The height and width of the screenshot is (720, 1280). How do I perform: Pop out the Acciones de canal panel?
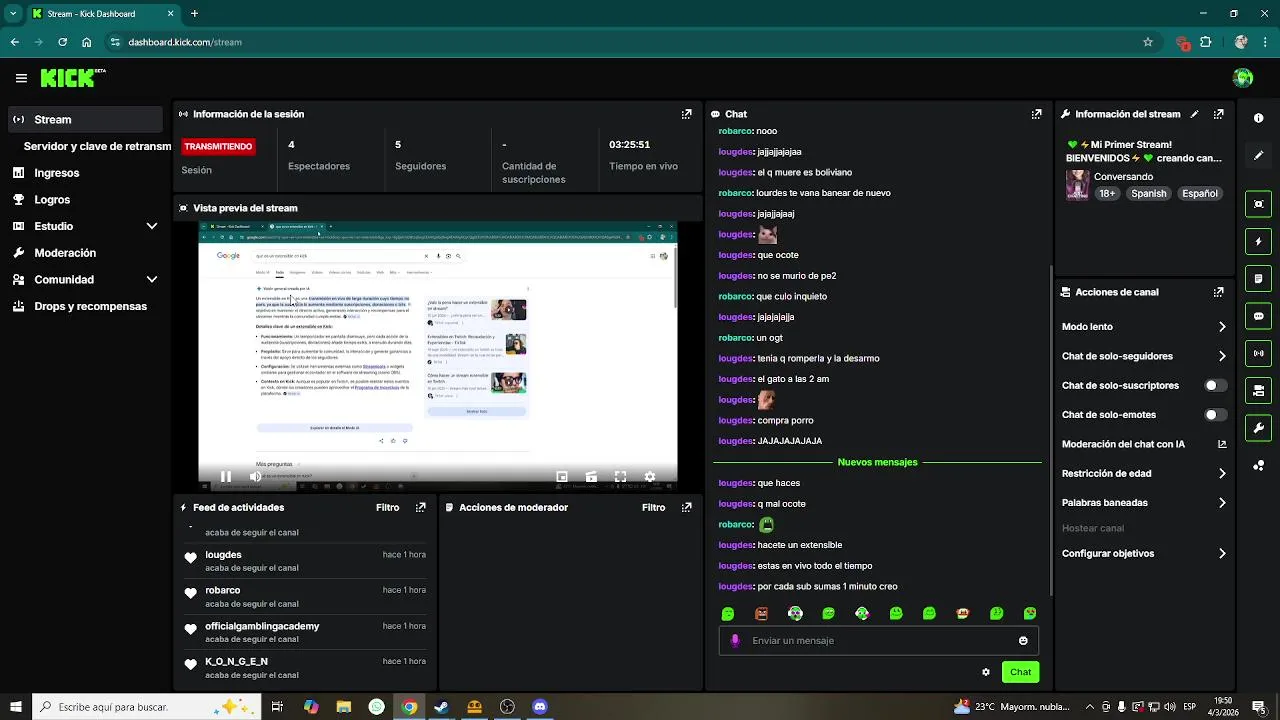(x=1218, y=292)
